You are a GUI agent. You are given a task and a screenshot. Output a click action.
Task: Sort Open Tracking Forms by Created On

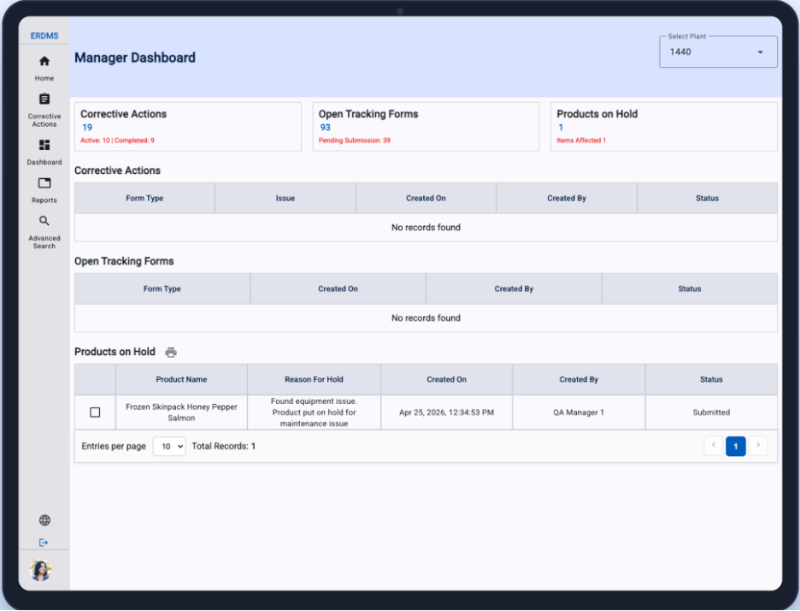(x=338, y=289)
